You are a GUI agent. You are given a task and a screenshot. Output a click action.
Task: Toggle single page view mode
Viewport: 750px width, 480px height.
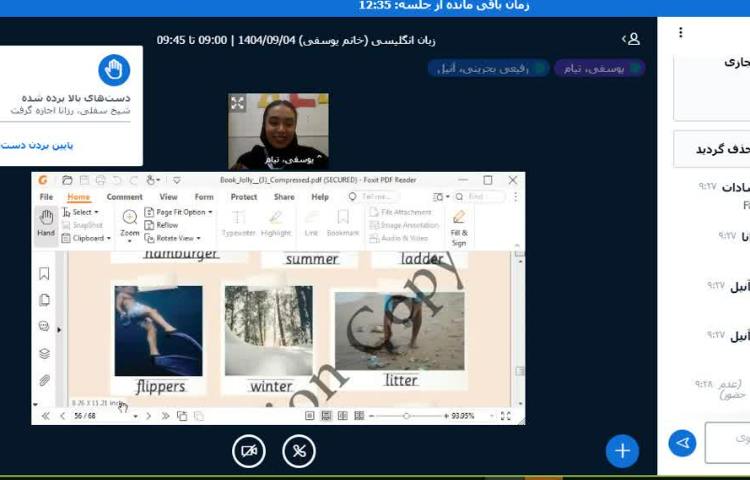tap(310, 416)
